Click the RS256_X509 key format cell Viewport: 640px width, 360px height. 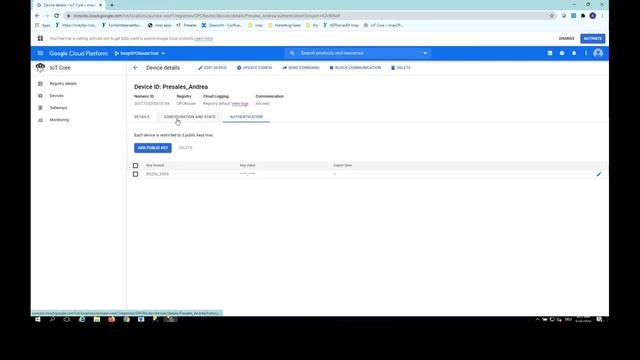(x=157, y=174)
